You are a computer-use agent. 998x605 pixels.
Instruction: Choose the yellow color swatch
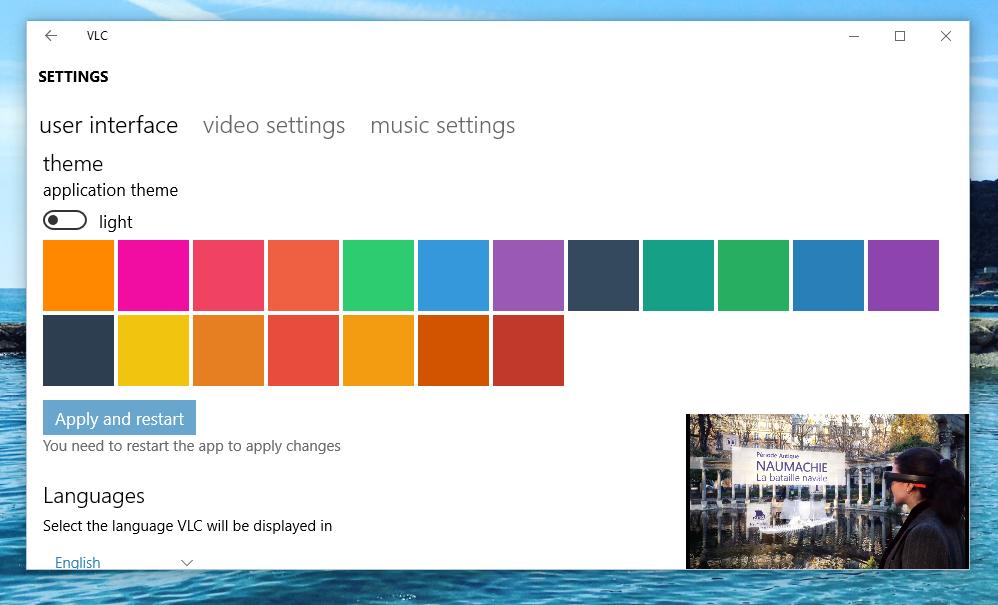tap(153, 351)
